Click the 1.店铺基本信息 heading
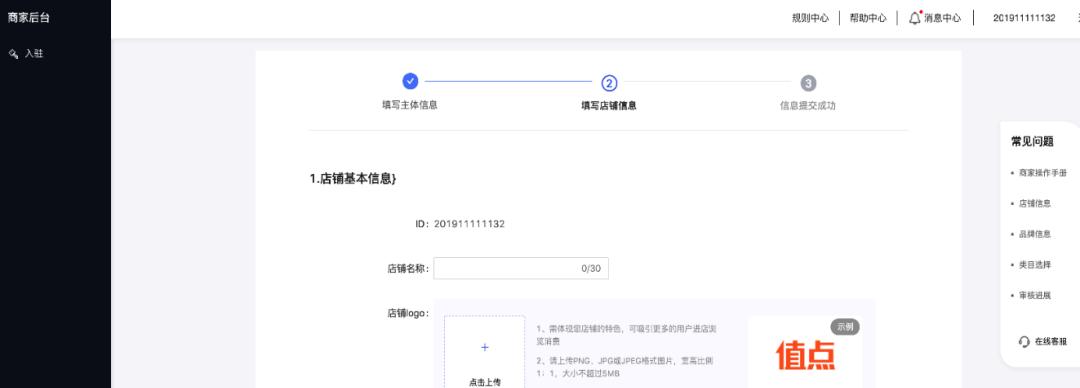Image resolution: width=1080 pixels, height=388 pixels. (353, 178)
